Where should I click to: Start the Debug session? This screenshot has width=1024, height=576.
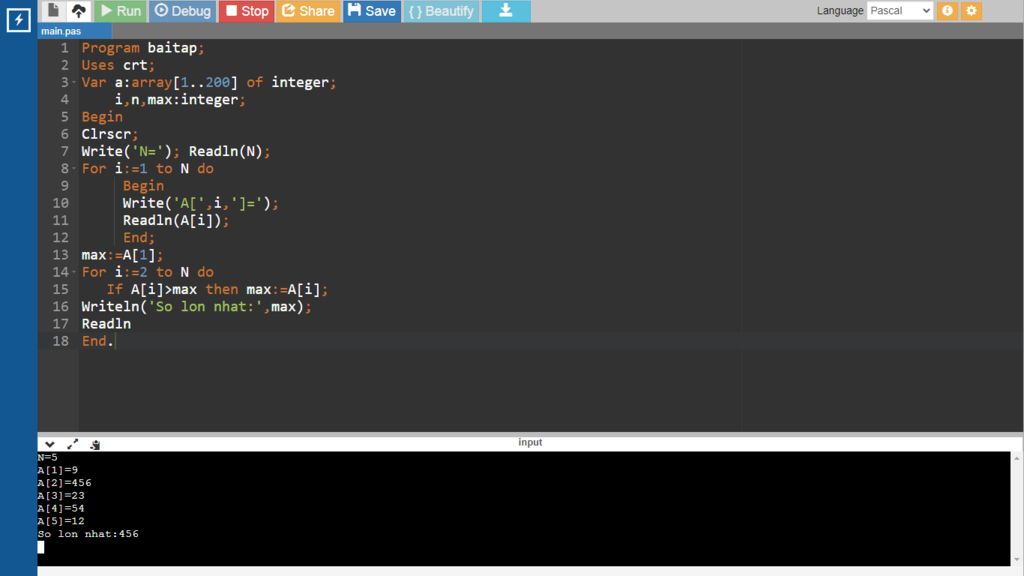183,11
